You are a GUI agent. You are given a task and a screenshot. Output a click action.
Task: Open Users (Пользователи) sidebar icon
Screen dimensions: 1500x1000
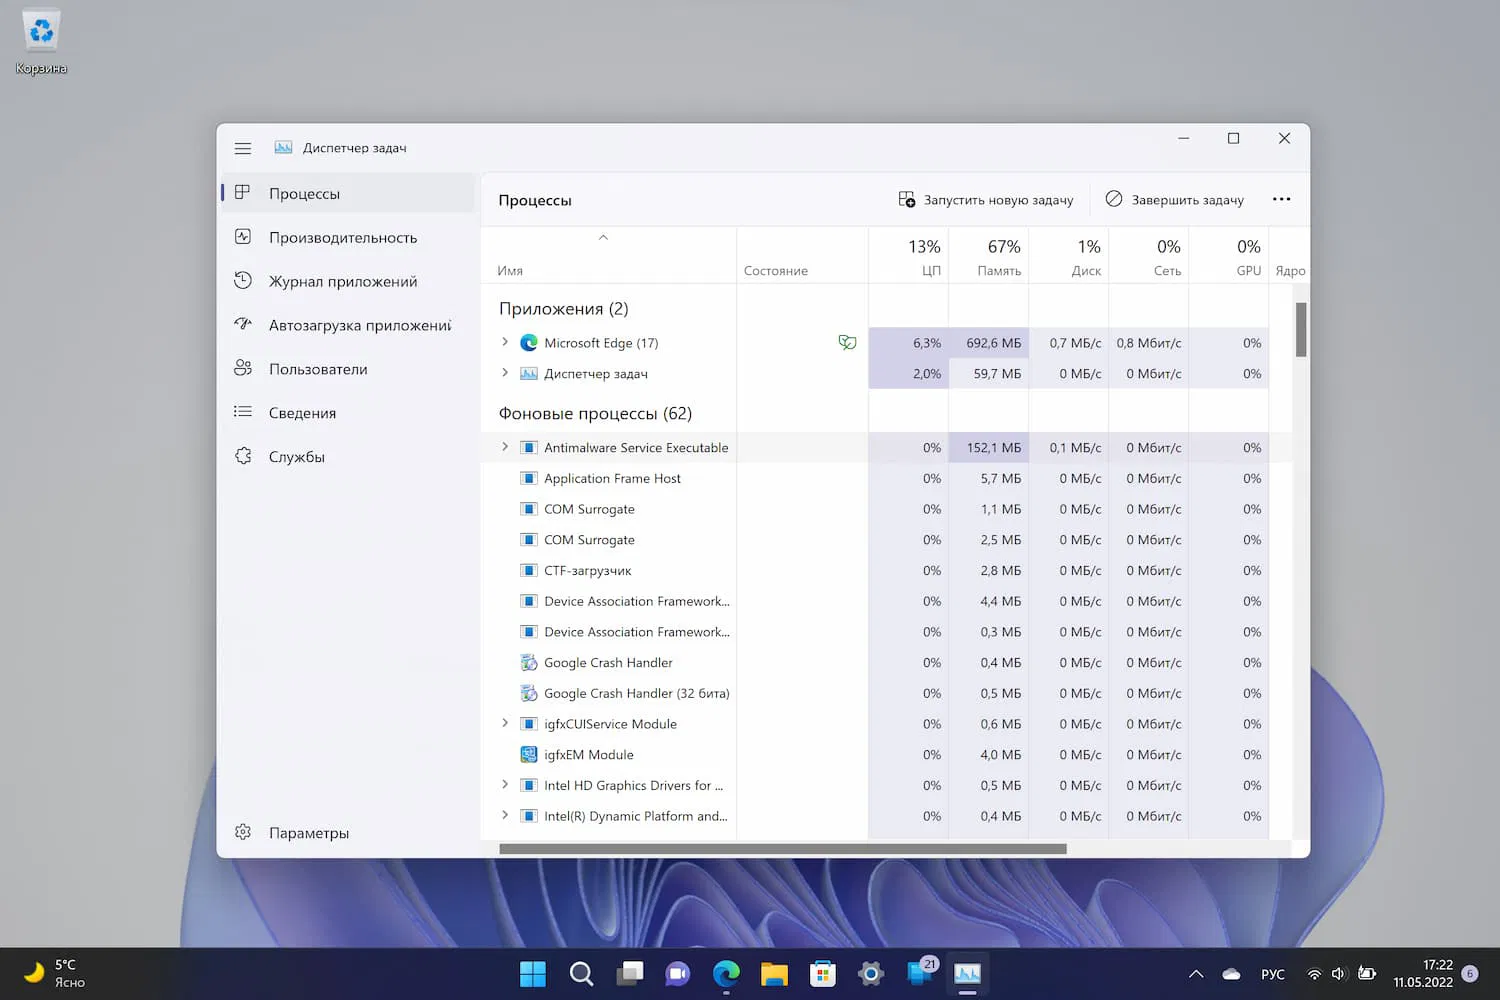pos(243,368)
